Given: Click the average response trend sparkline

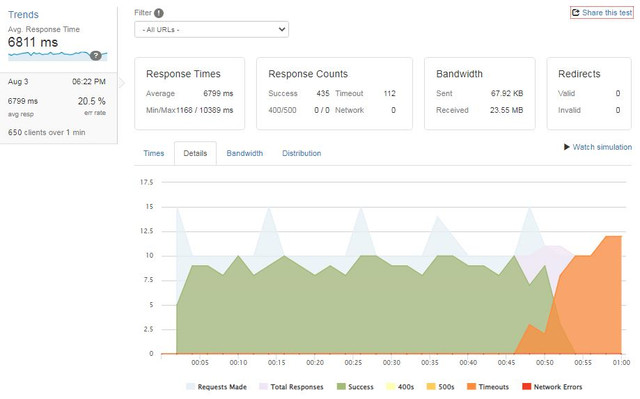Looking at the screenshot, I should (58, 56).
